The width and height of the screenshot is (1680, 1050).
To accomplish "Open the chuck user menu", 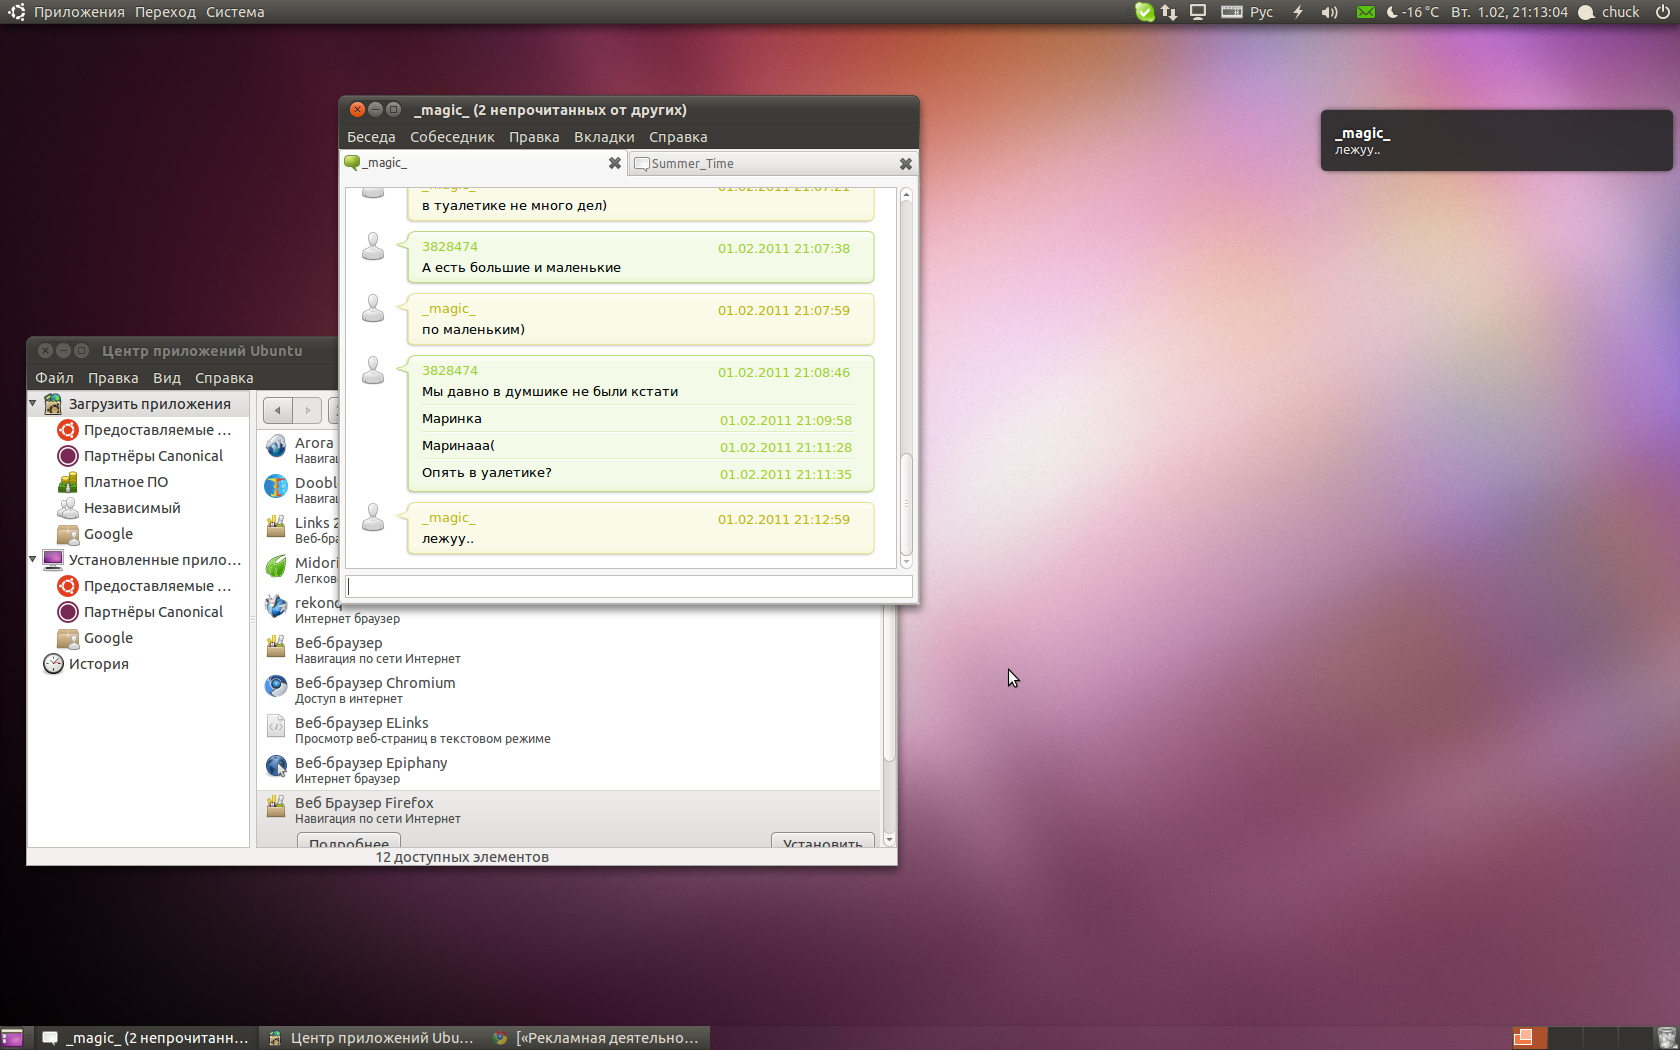I will tap(1609, 12).
